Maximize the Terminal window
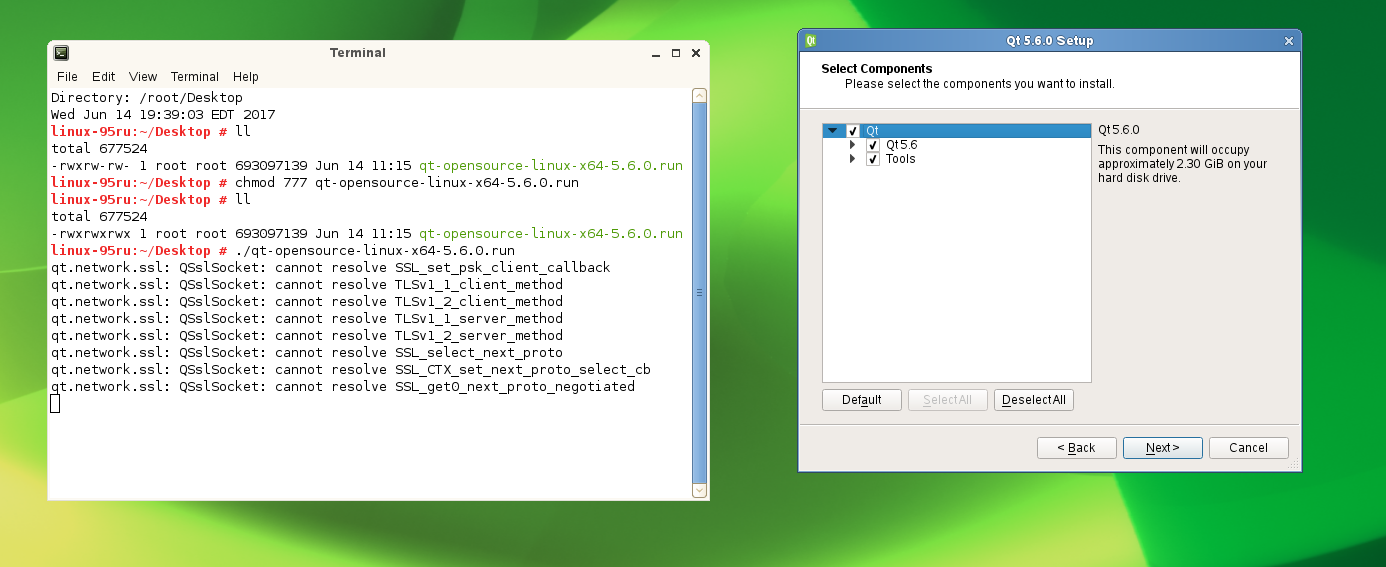This screenshot has width=1386, height=567. pos(676,53)
